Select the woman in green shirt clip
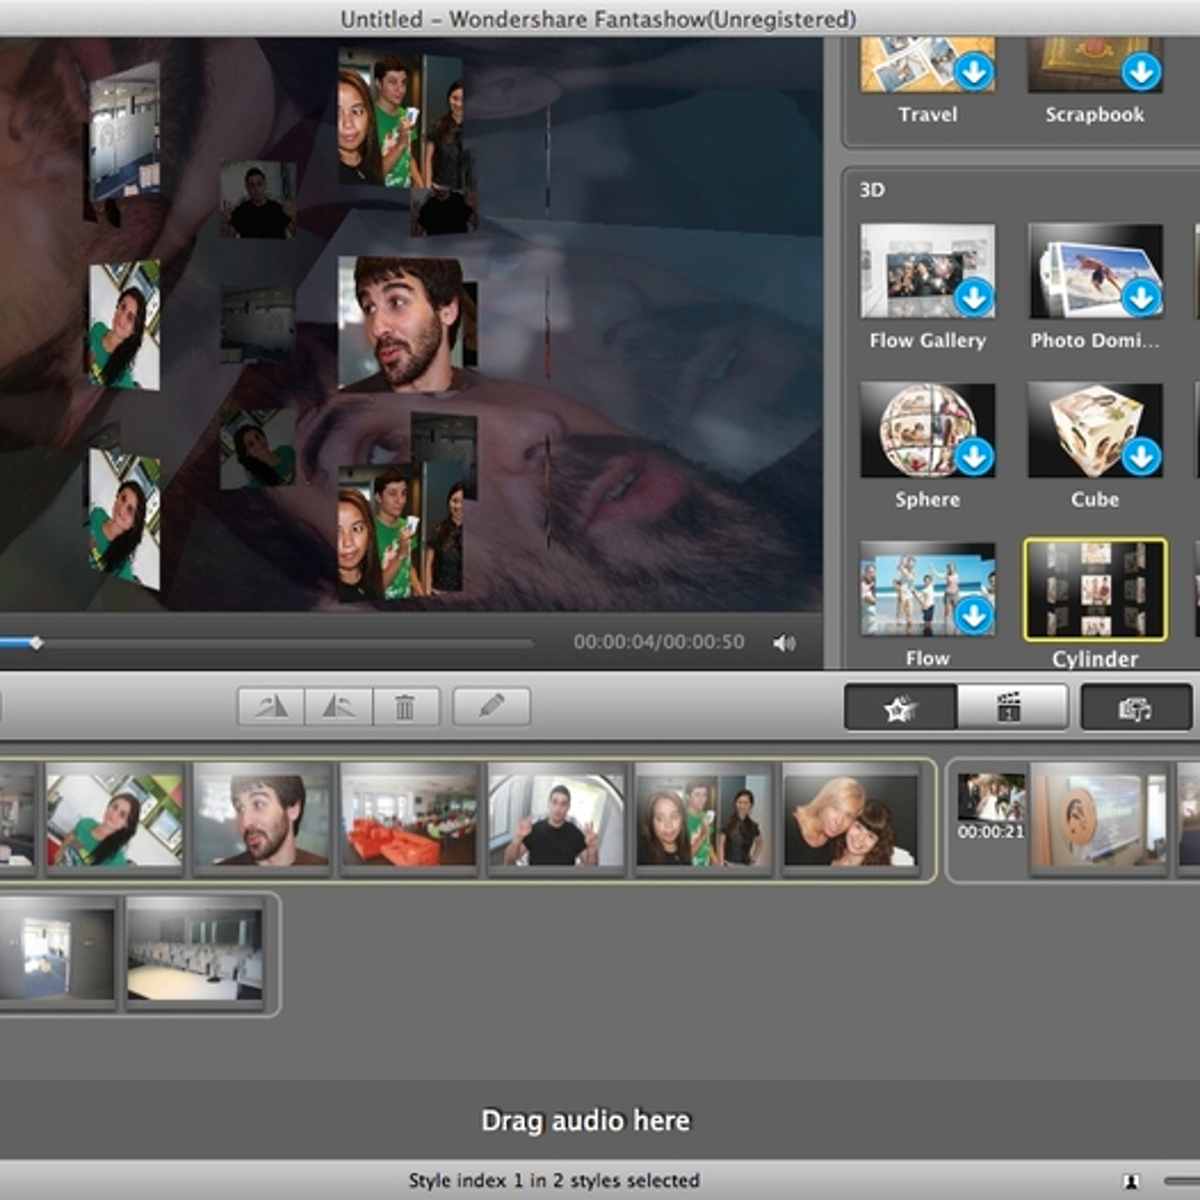 point(114,818)
